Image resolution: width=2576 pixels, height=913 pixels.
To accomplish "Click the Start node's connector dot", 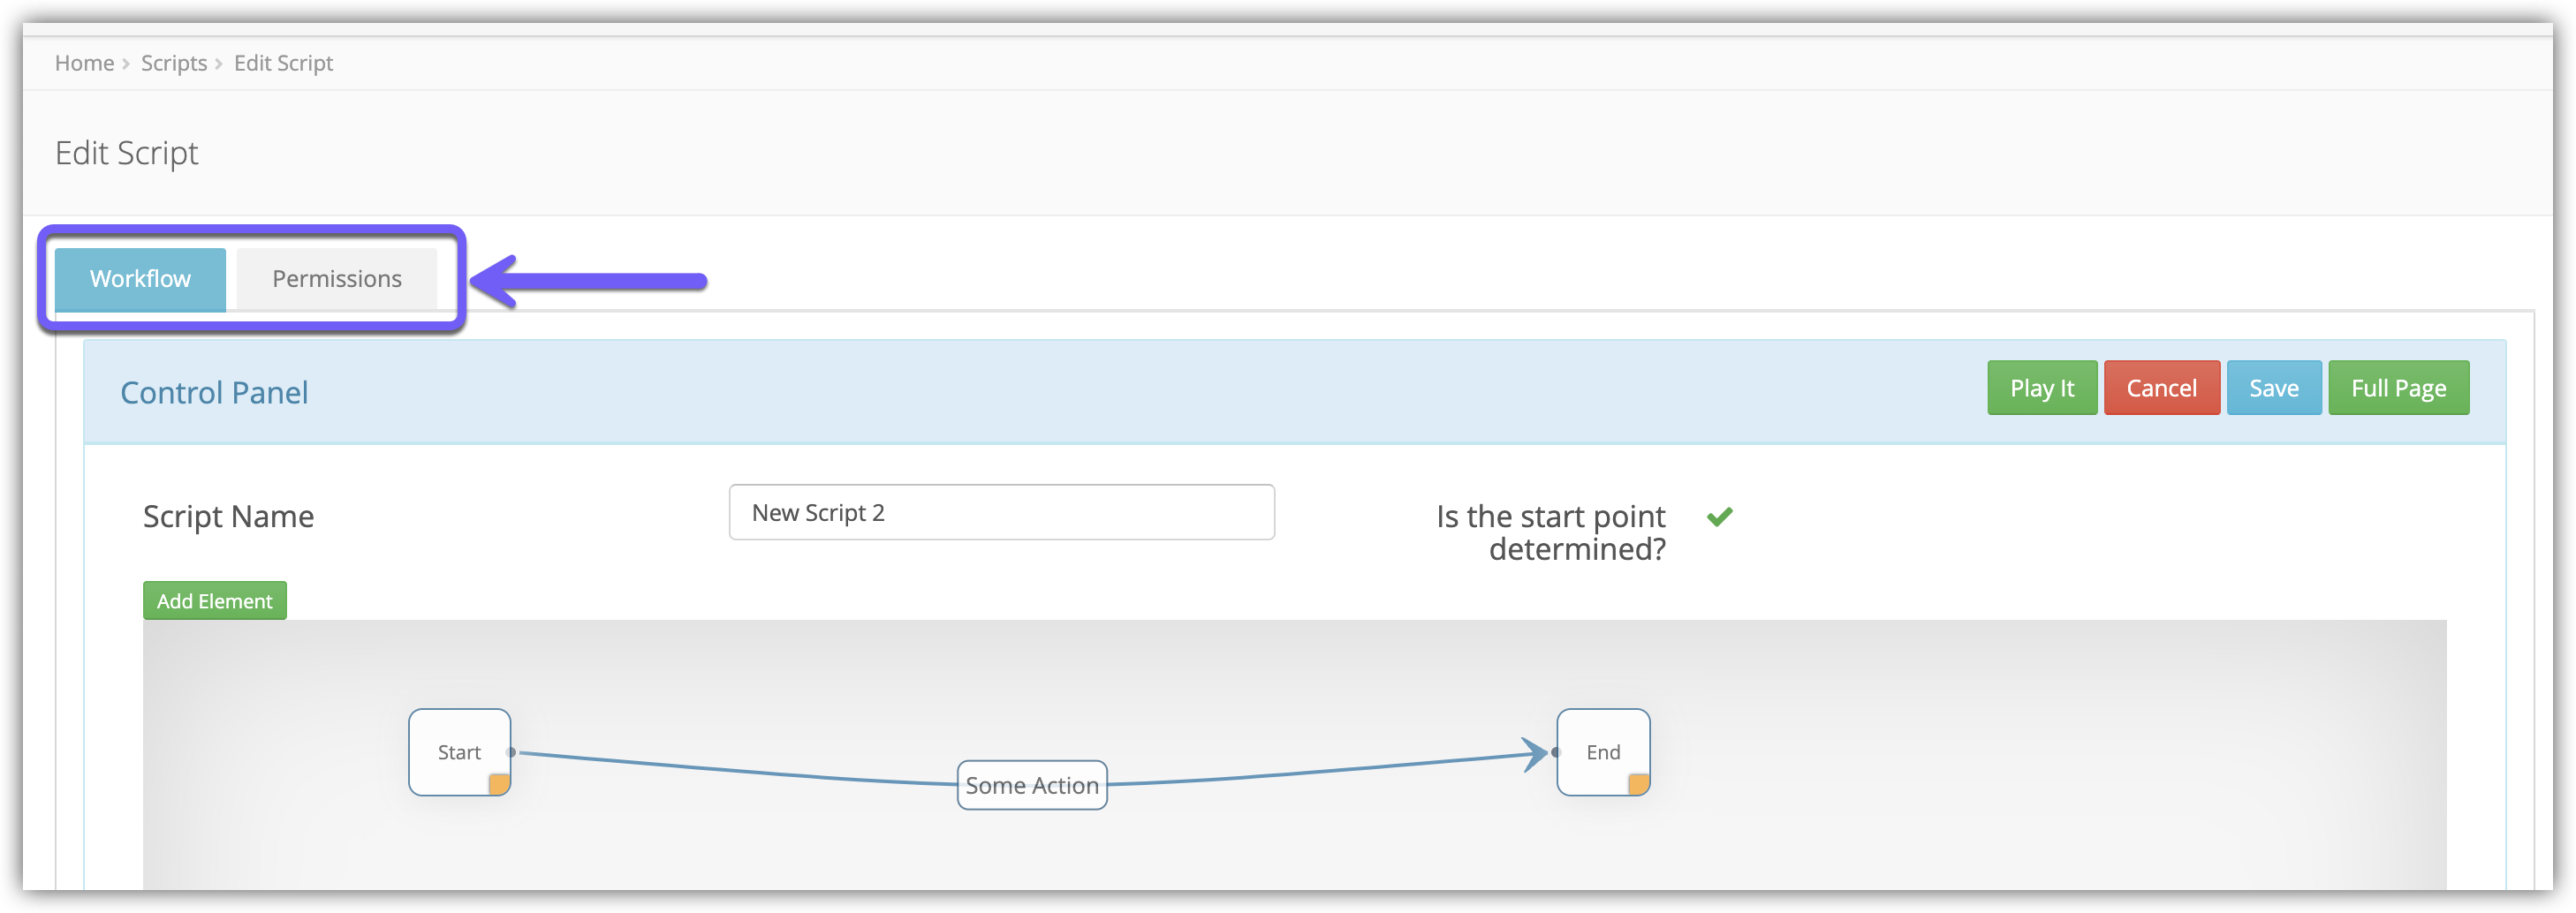I will point(512,752).
